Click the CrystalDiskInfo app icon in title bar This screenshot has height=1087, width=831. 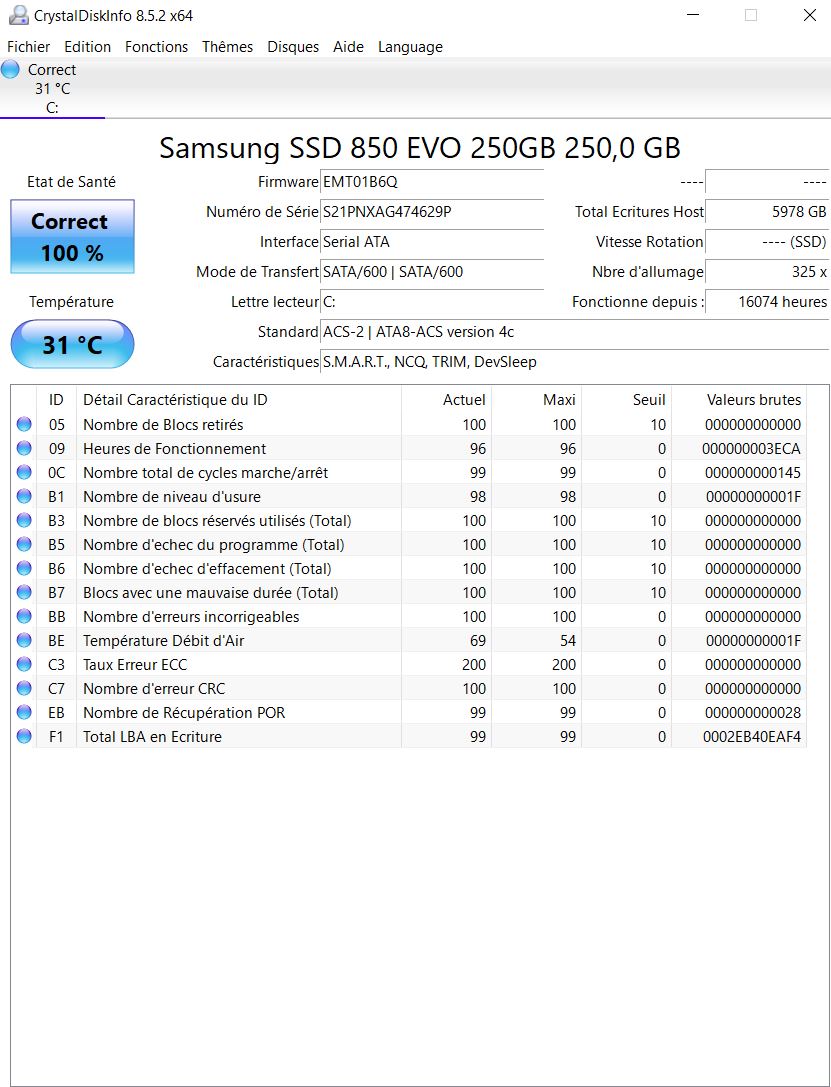coord(17,15)
